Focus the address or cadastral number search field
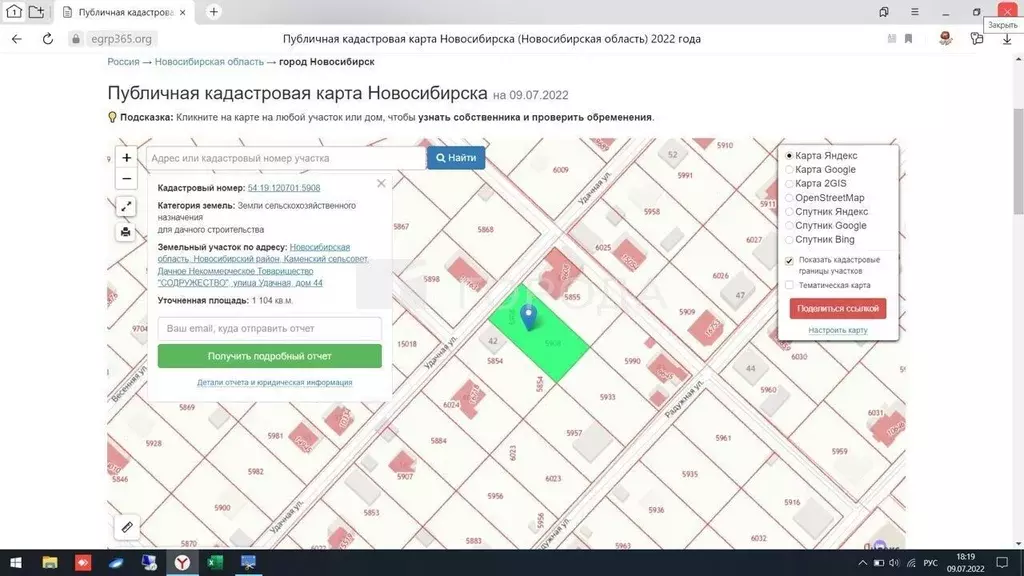 pos(286,158)
